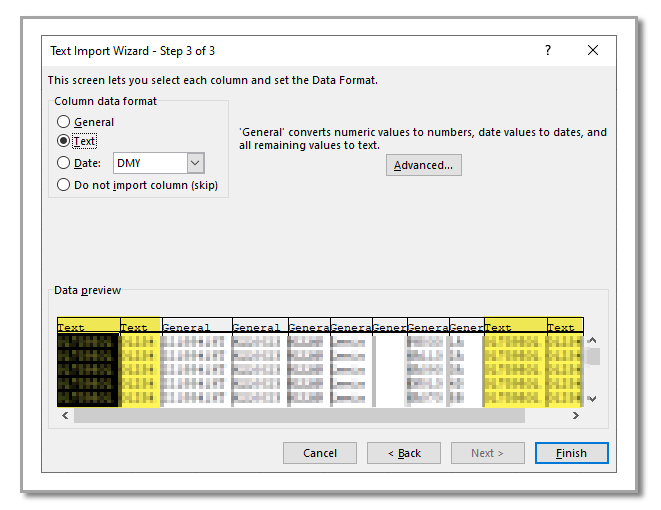Click the Cancel button
The image size is (661, 510).
pyautogui.click(x=320, y=453)
